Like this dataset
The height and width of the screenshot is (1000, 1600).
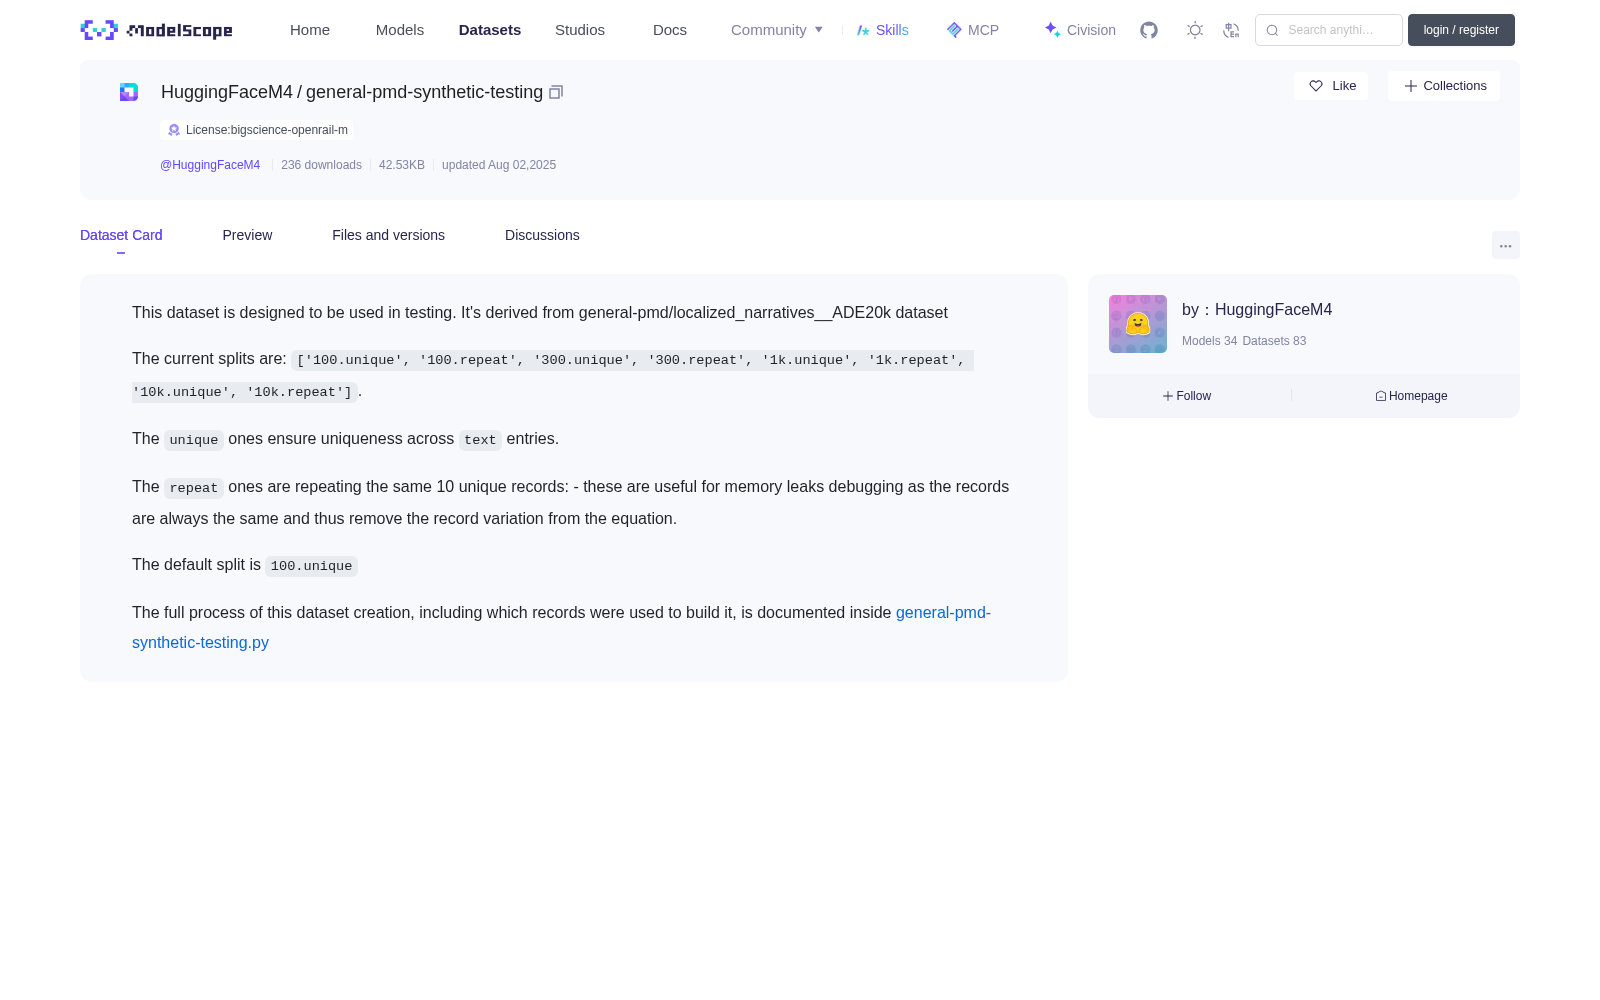point(1331,86)
